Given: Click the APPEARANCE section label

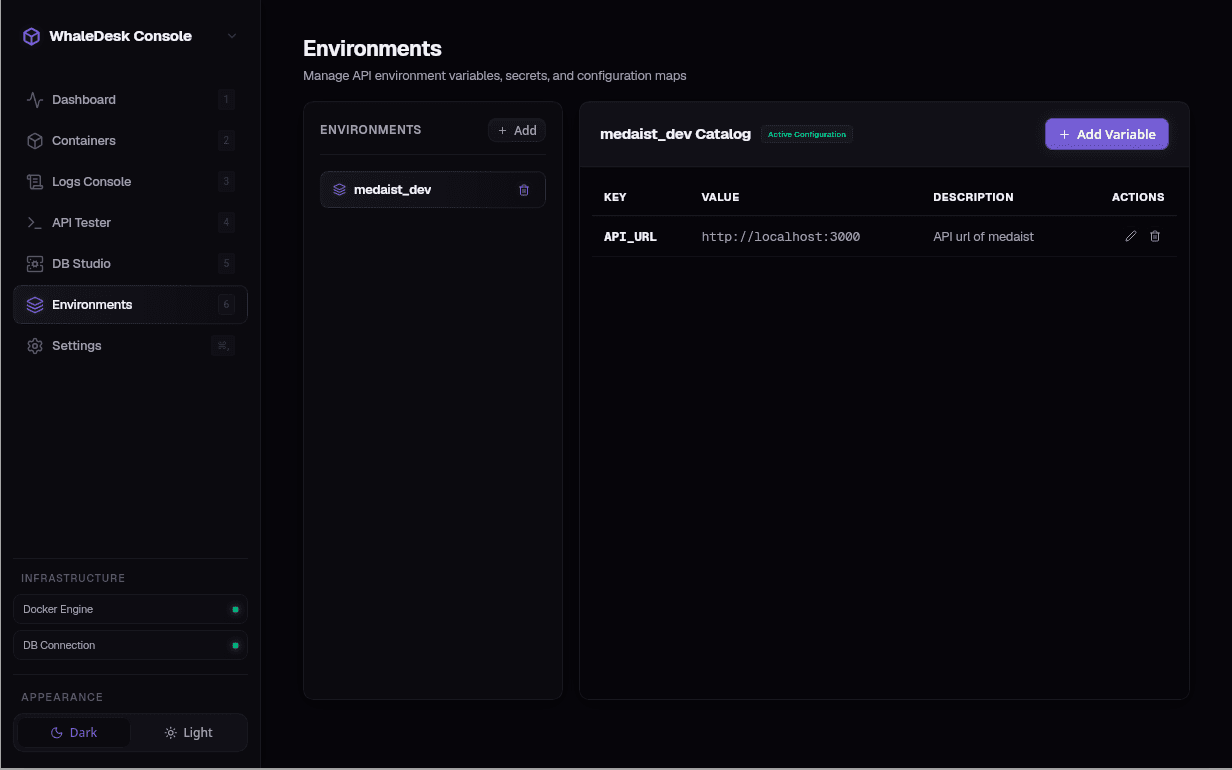Looking at the screenshot, I should click(62, 697).
